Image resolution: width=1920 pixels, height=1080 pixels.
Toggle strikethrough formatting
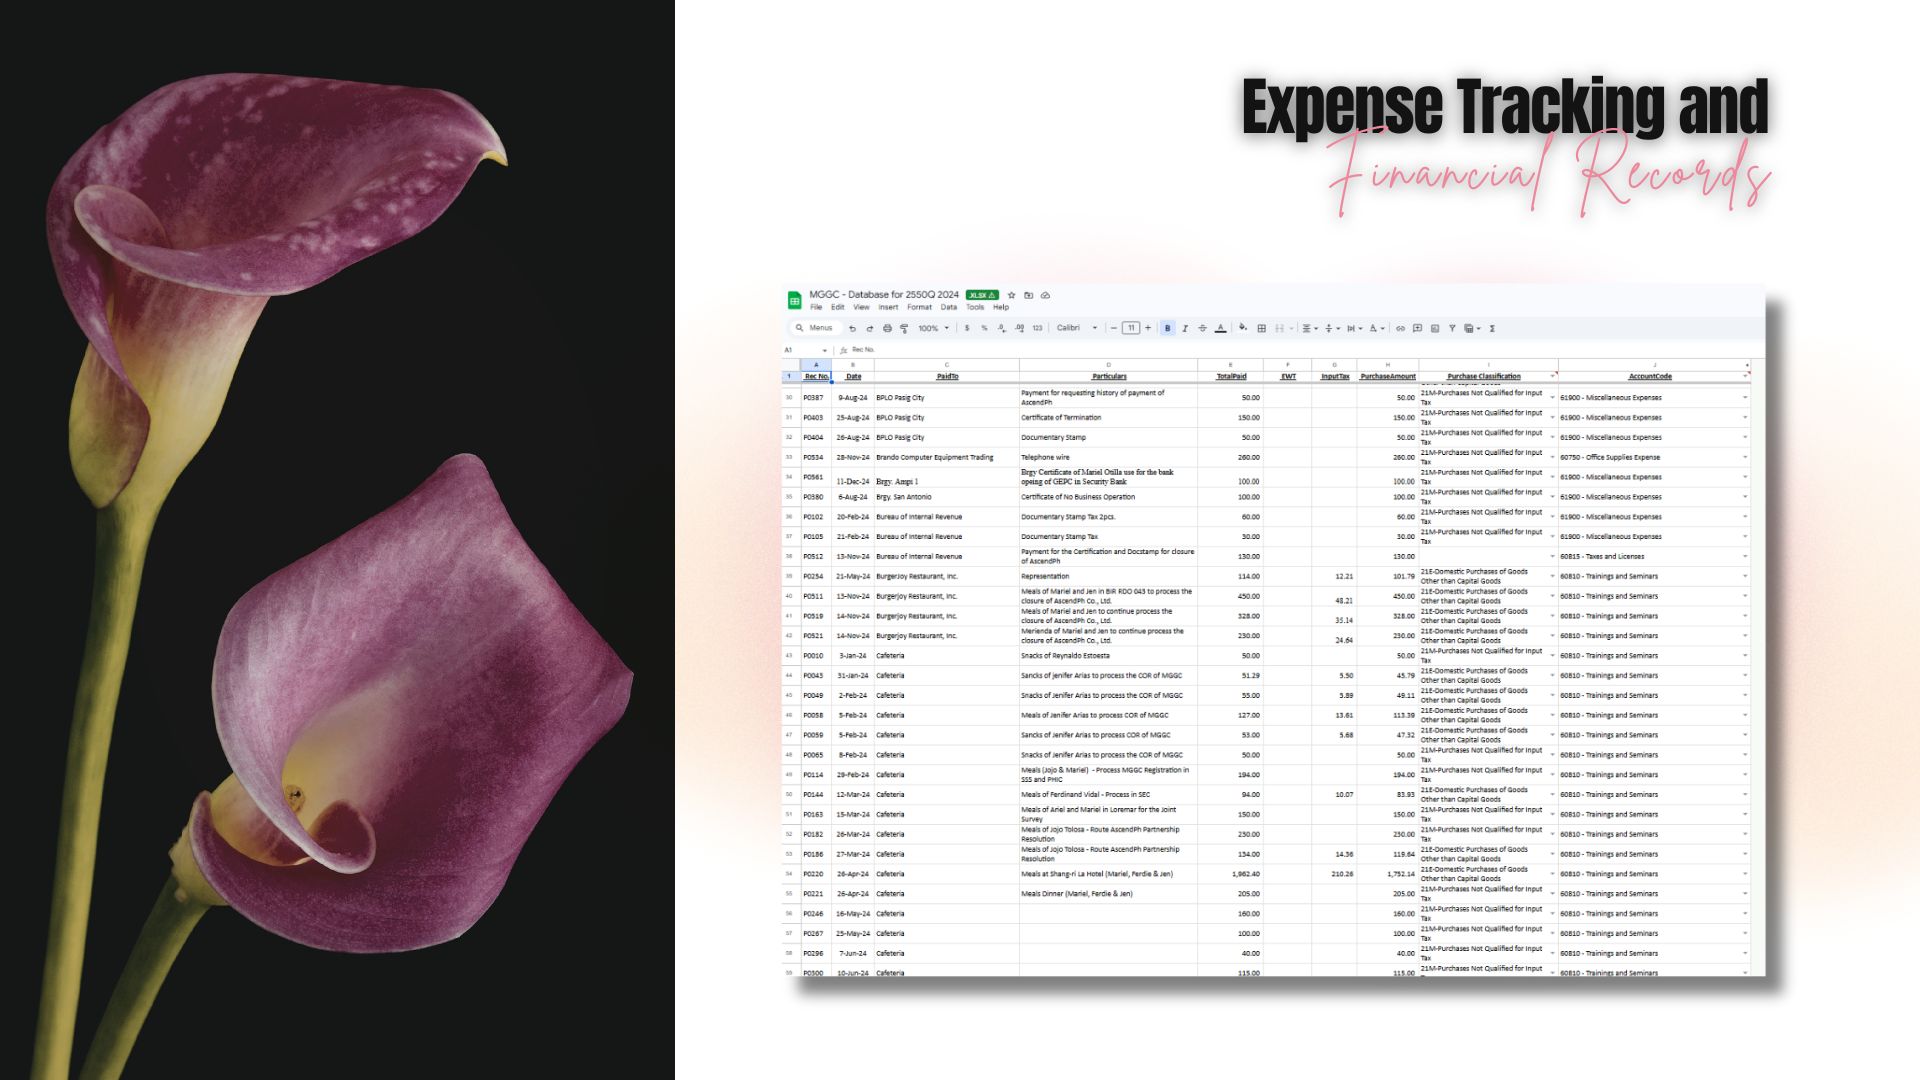[x=1202, y=328]
